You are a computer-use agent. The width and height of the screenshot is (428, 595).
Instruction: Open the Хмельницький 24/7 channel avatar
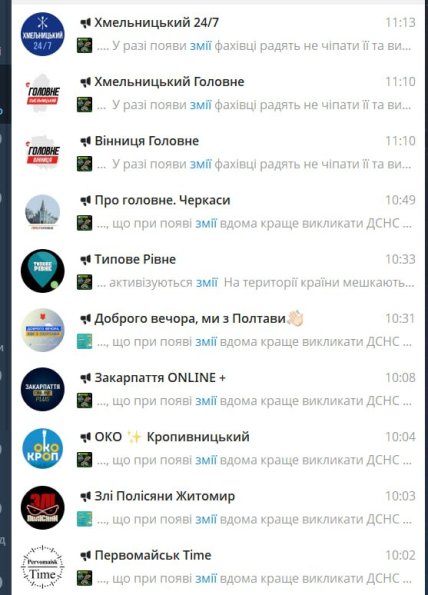click(42, 34)
